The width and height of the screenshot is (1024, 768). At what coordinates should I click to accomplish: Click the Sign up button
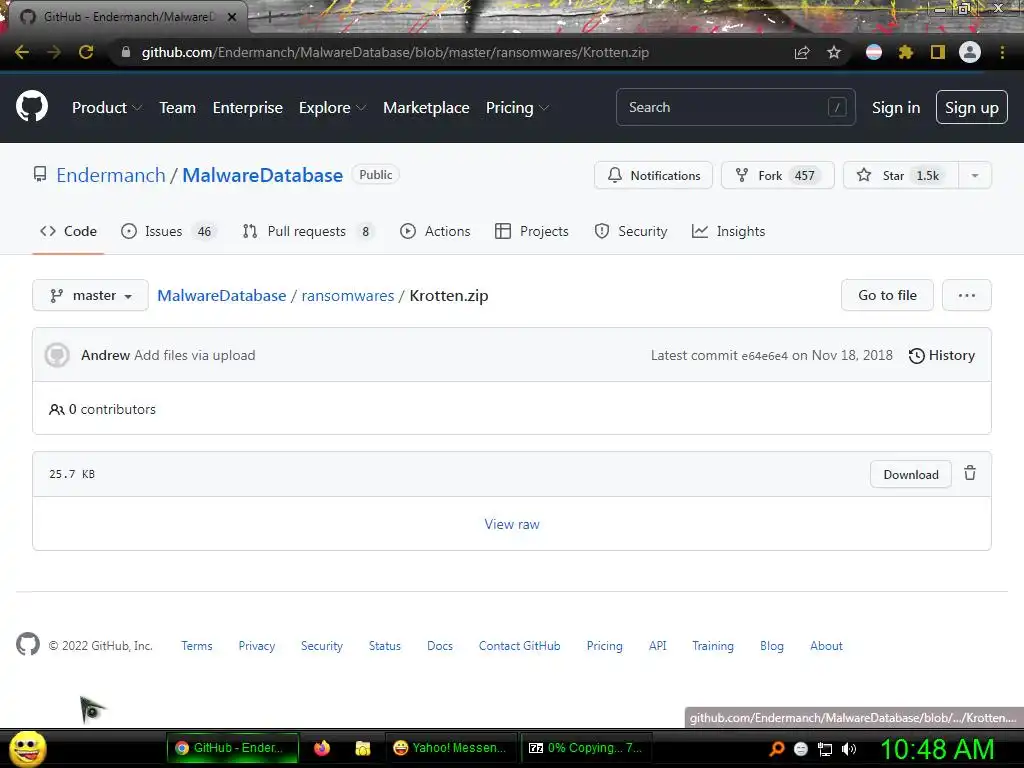coord(972,108)
